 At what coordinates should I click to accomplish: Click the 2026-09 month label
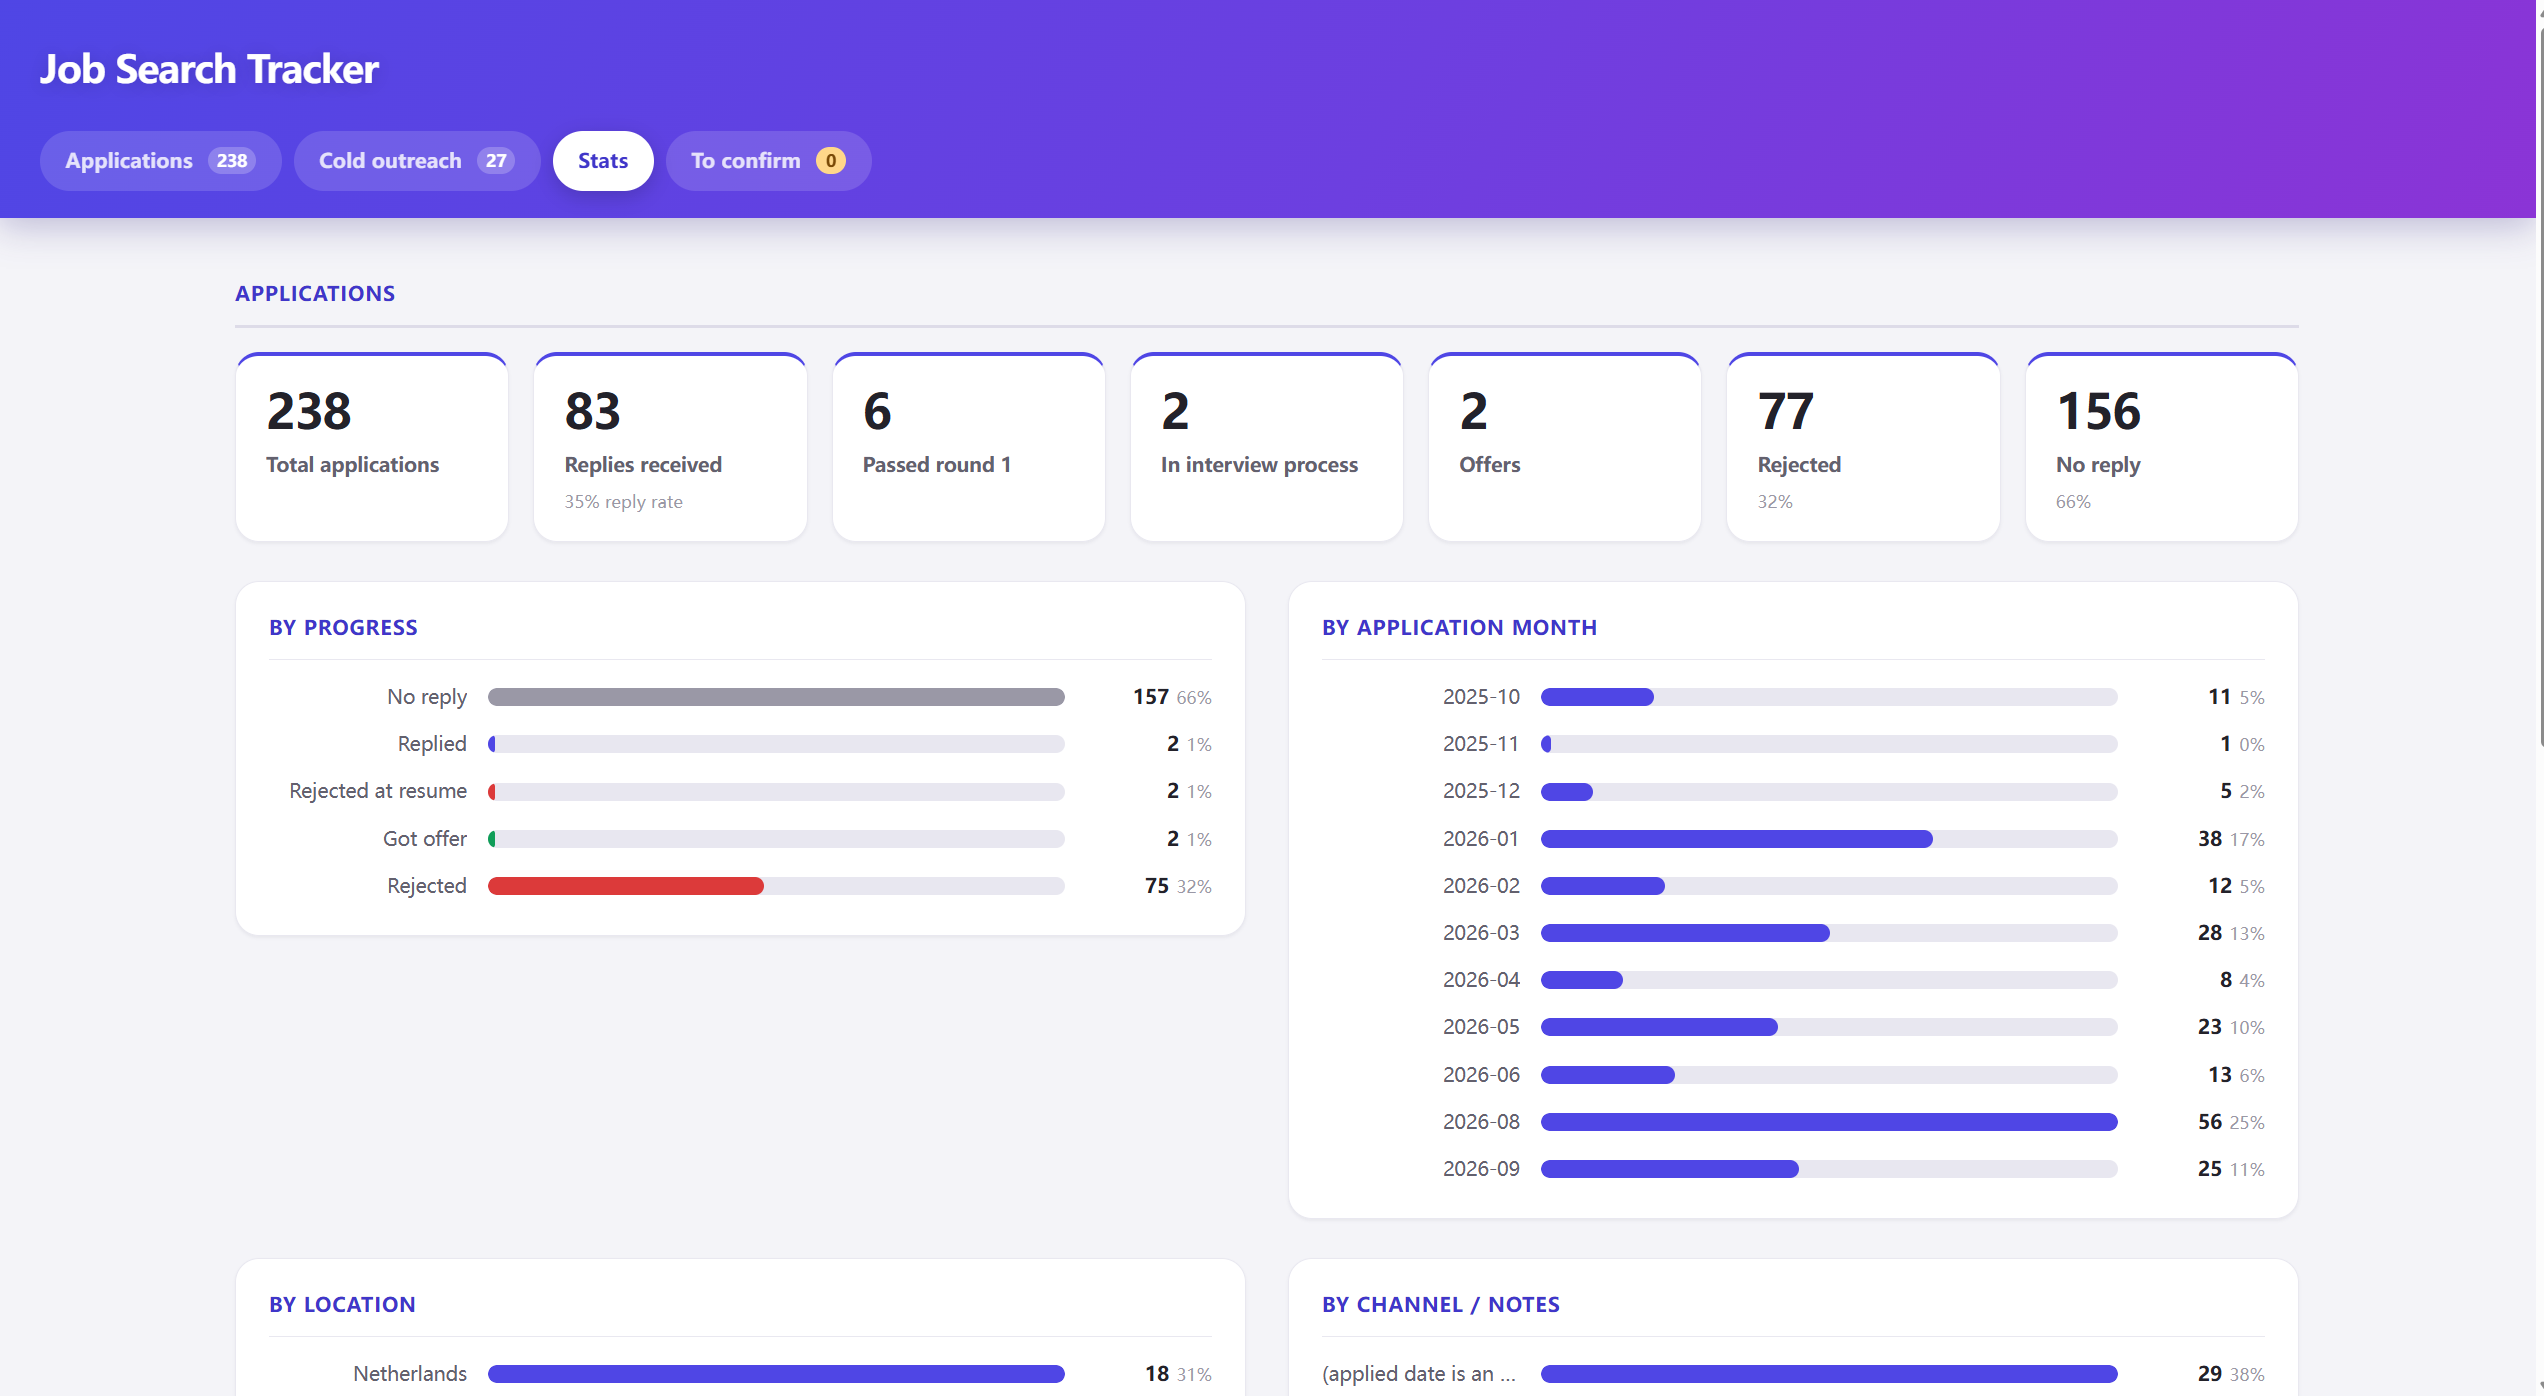[x=1481, y=1169]
